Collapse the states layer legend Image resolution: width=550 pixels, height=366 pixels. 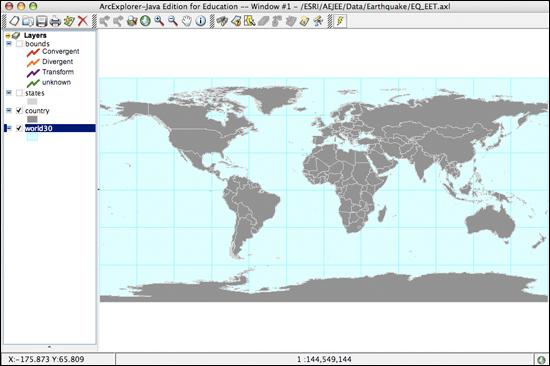tap(9, 93)
